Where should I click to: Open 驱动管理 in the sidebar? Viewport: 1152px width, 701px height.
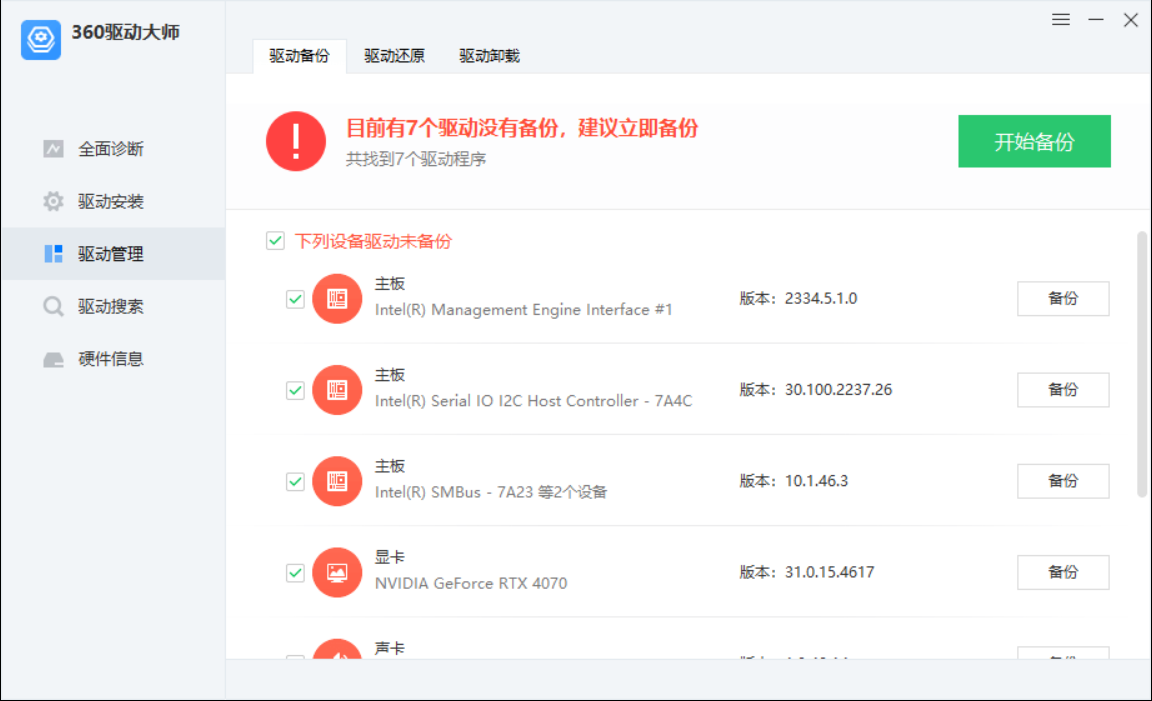tap(113, 254)
